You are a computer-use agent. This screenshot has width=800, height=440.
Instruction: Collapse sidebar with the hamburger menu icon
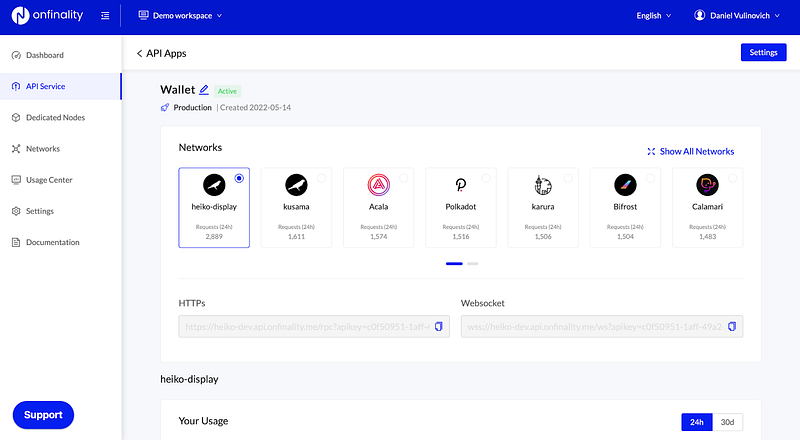105,16
